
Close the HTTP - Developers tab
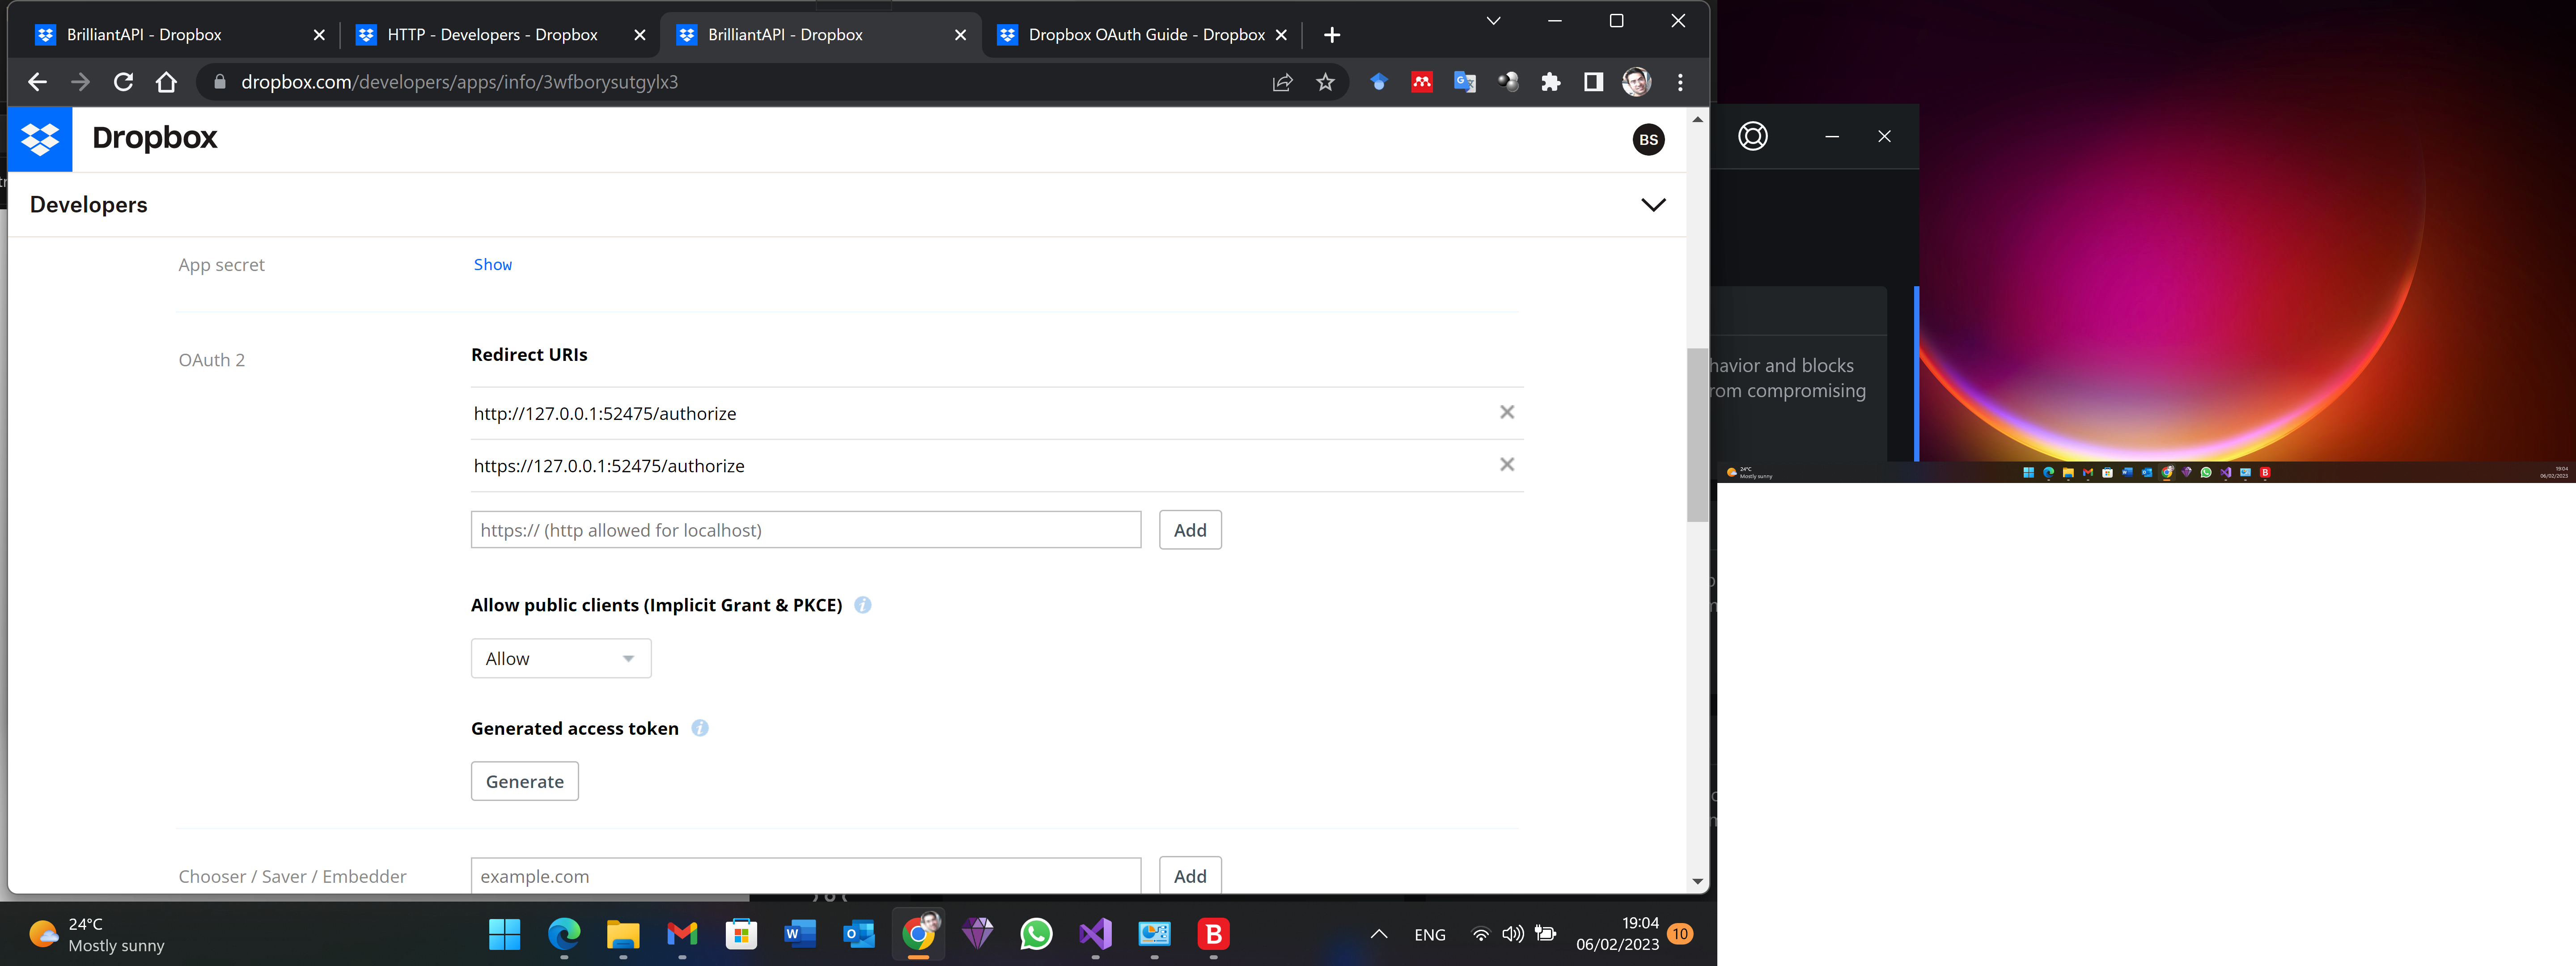(x=640, y=35)
